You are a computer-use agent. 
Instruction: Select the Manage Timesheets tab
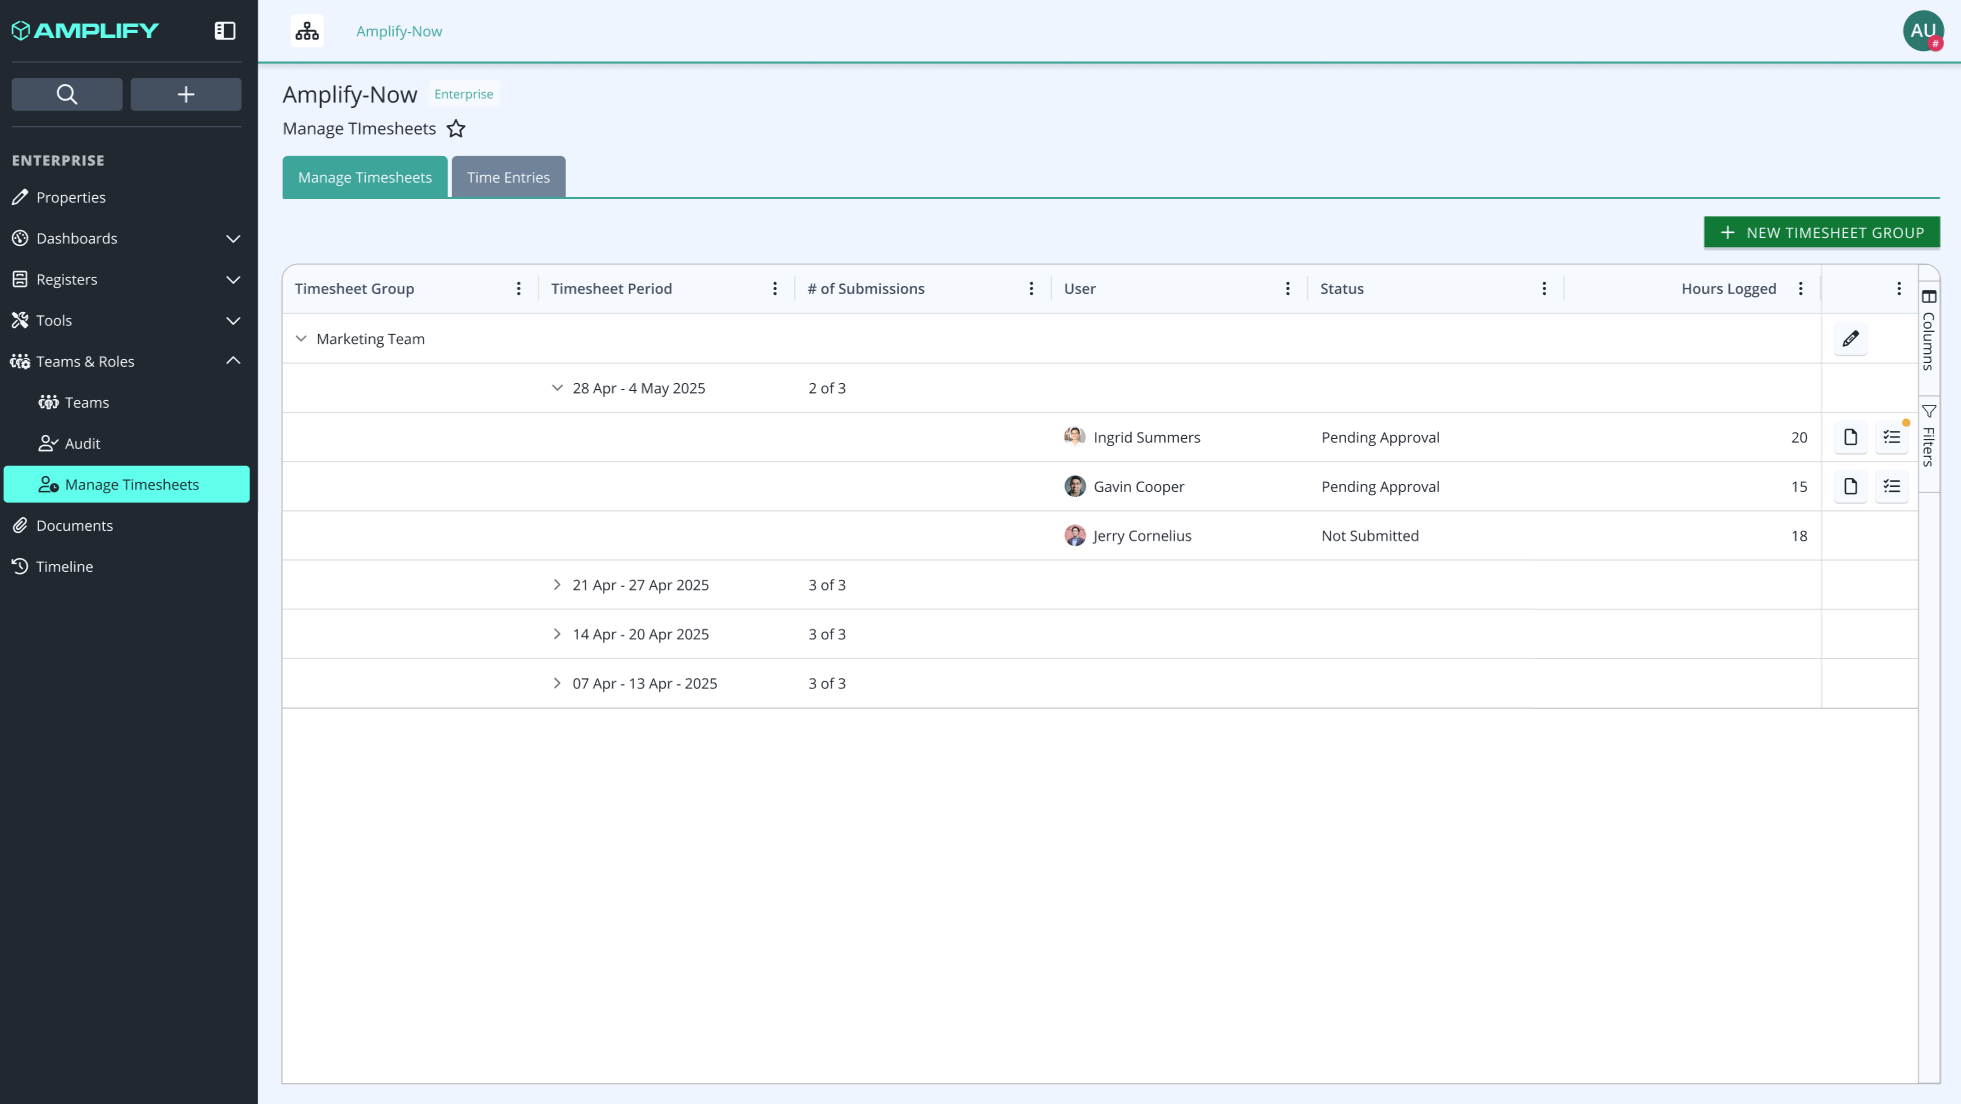pos(365,177)
